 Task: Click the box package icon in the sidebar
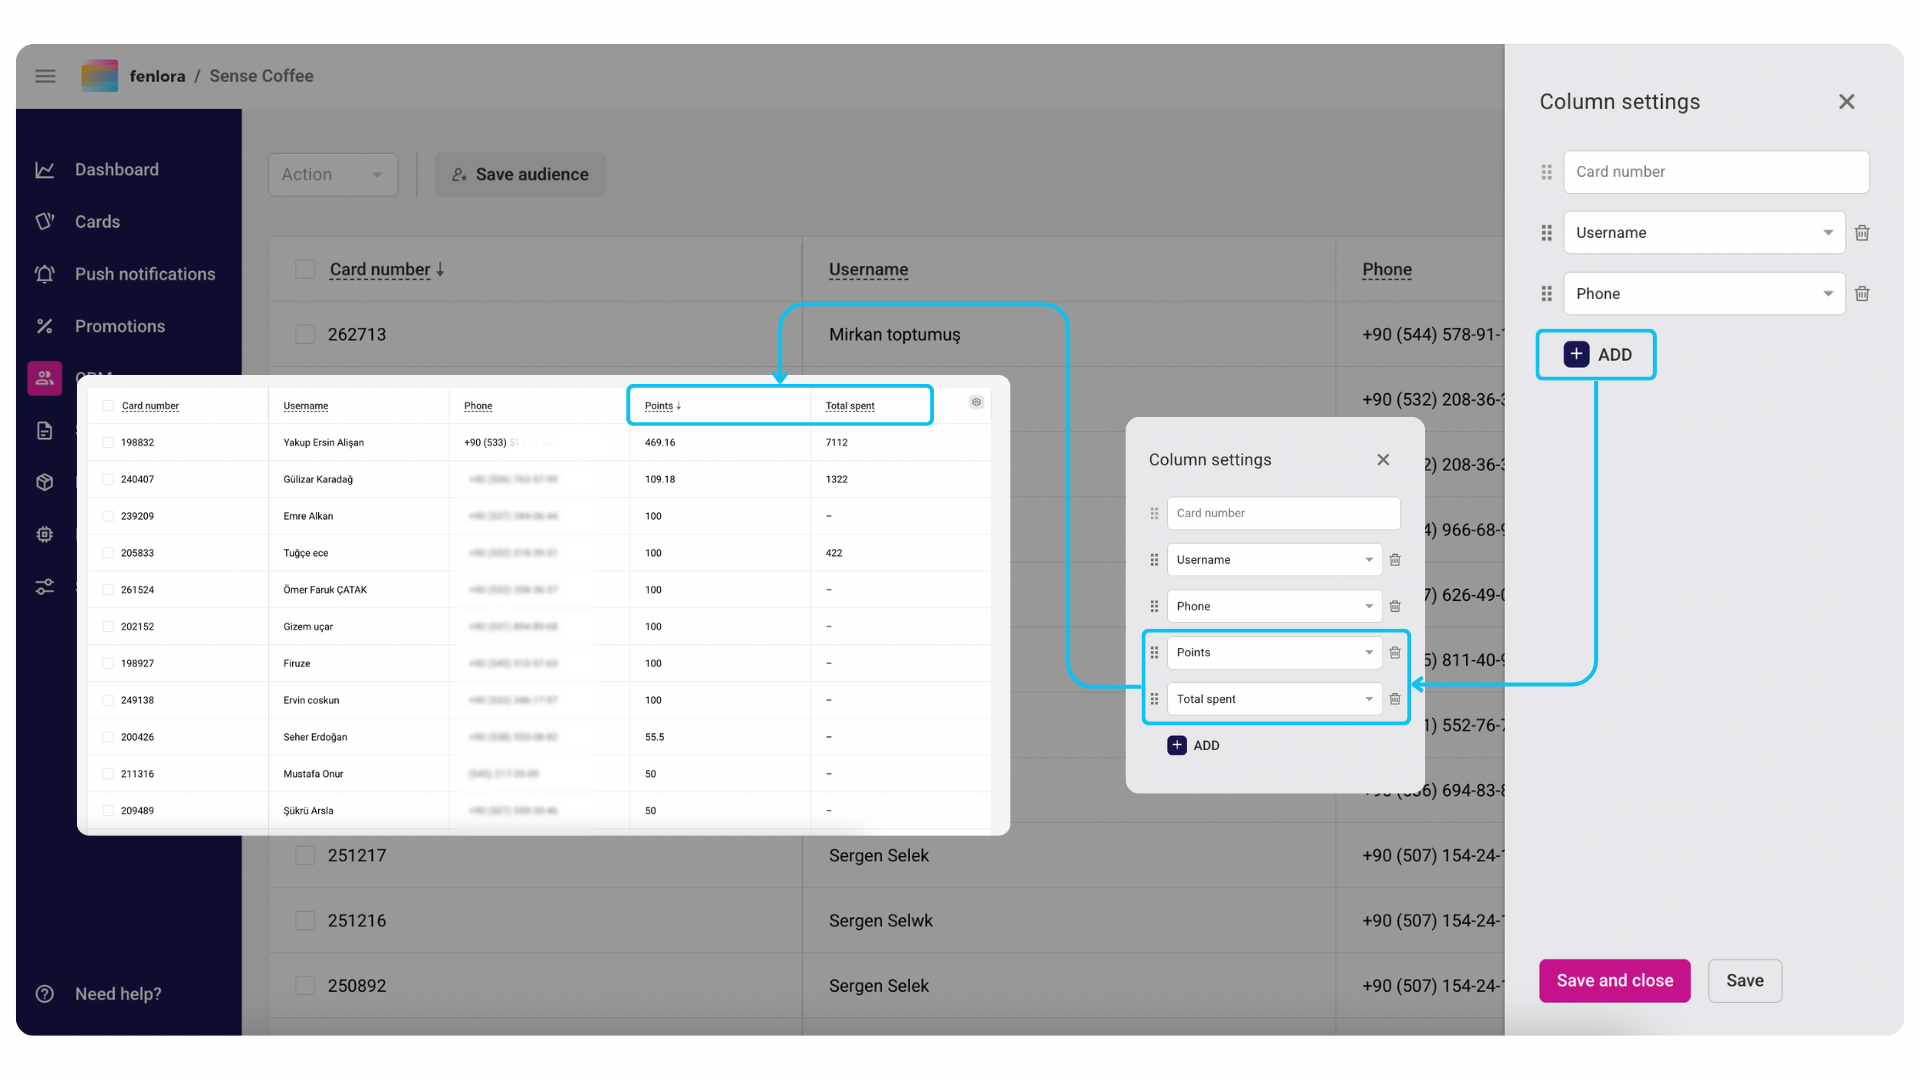pos(45,482)
